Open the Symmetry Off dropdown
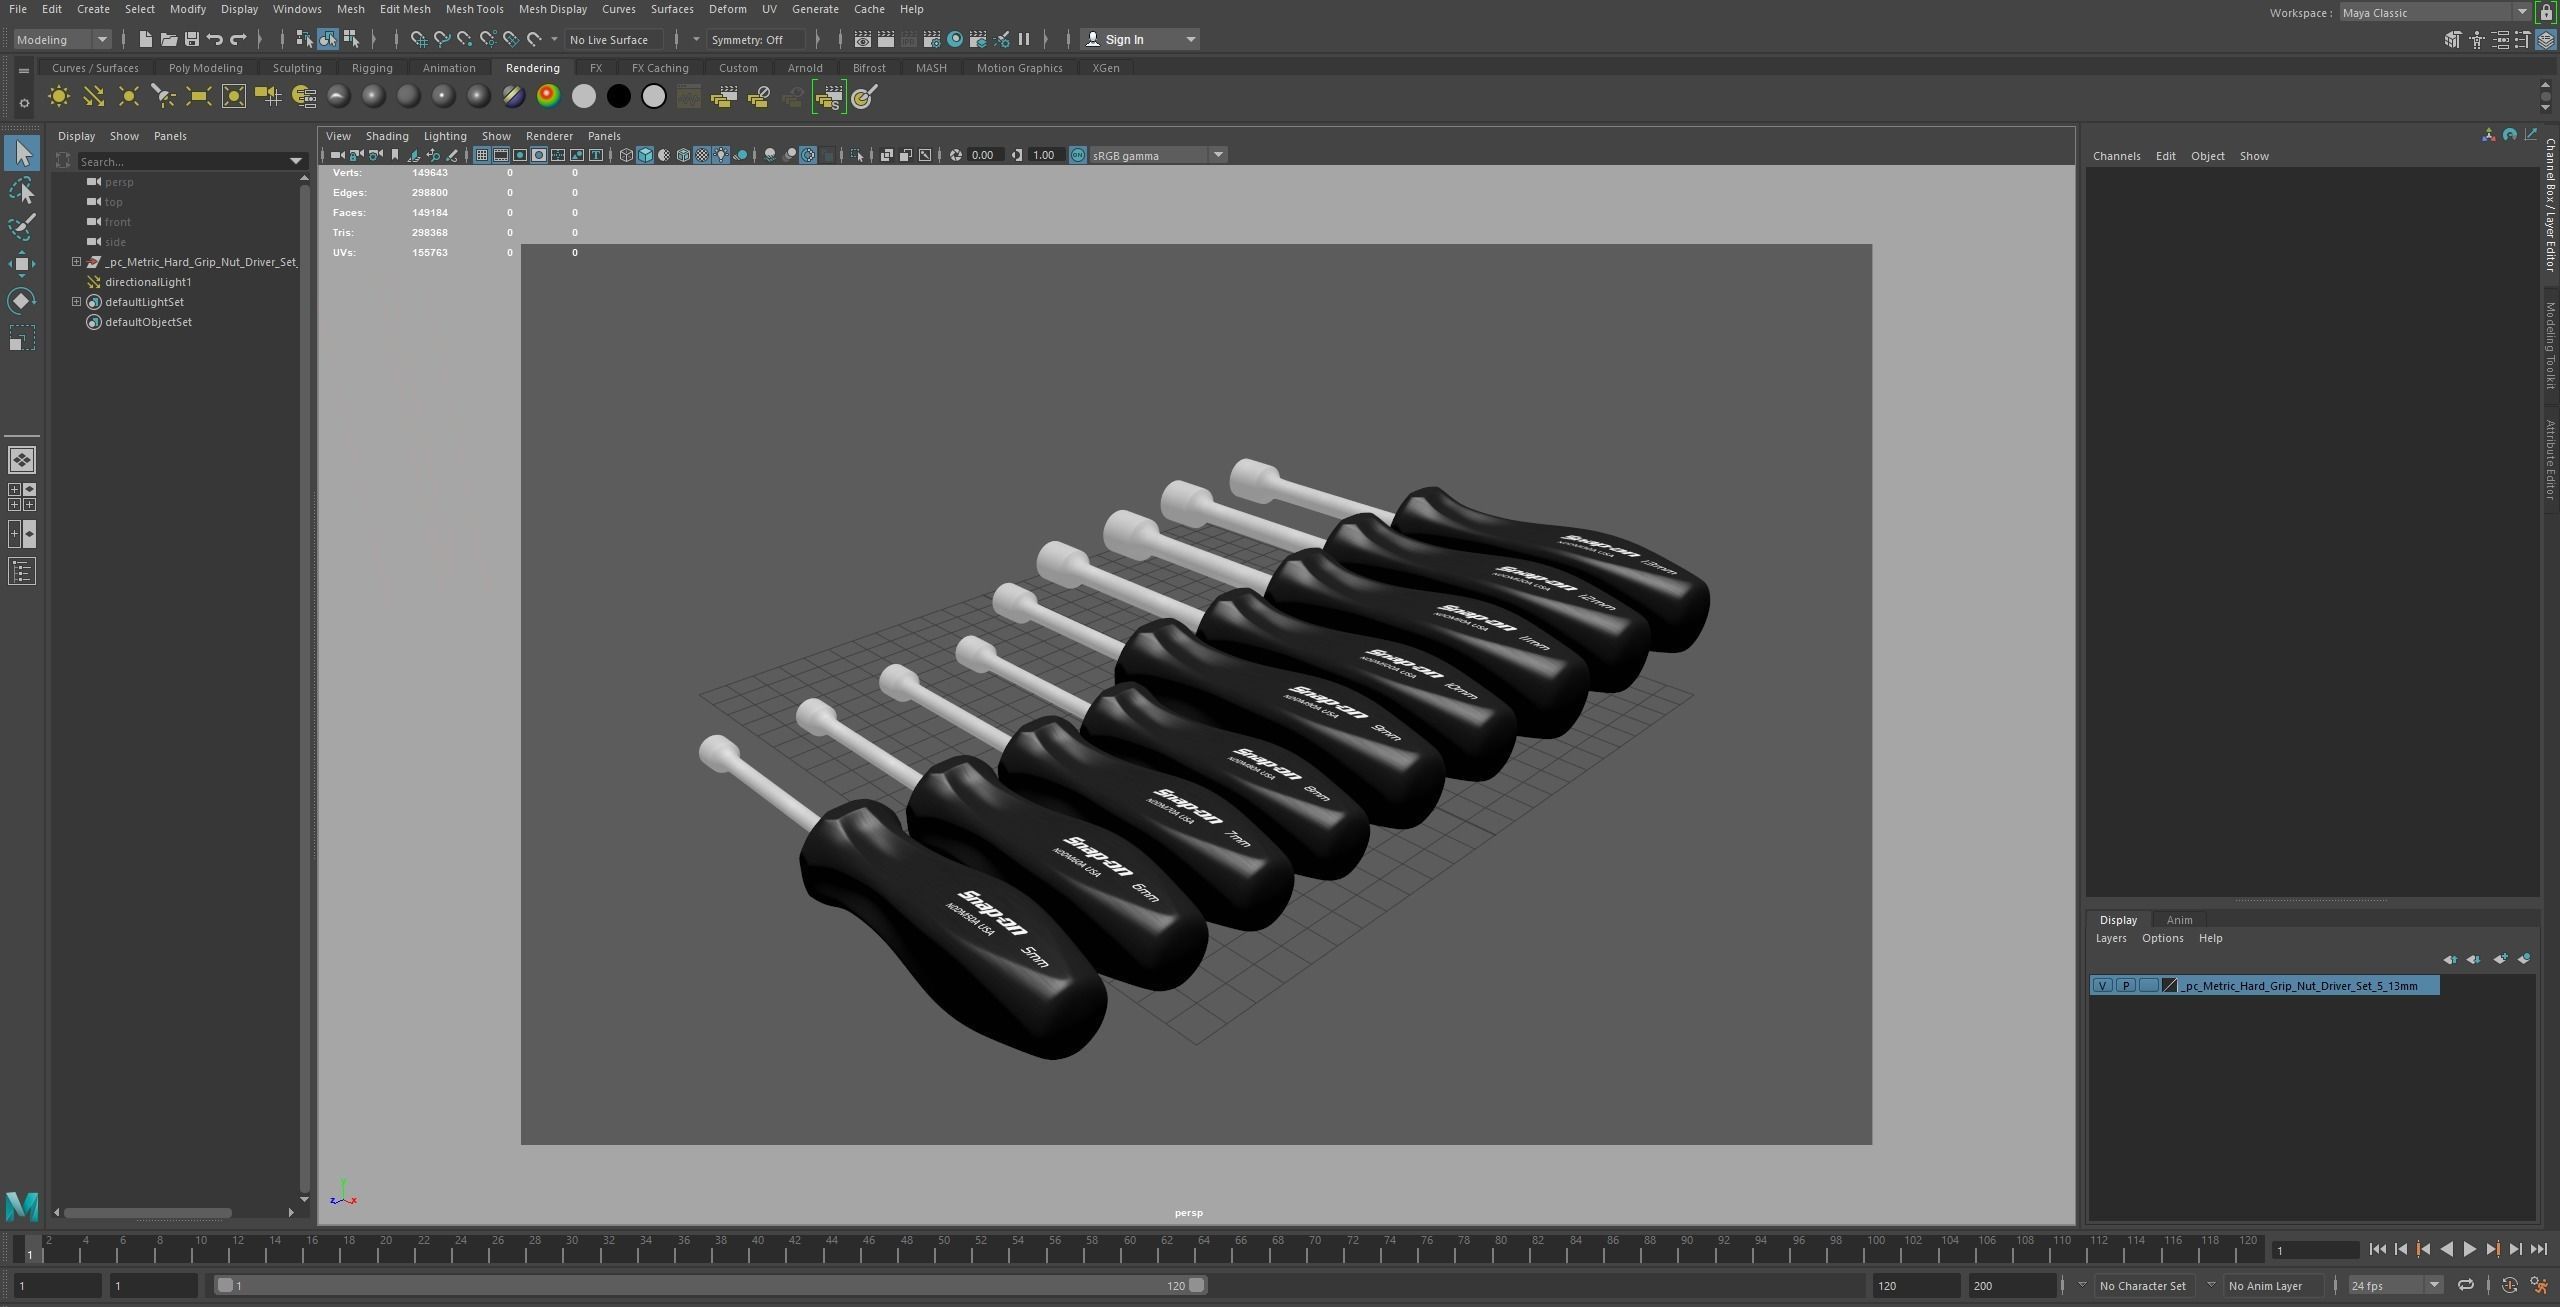2560x1307 pixels. 757,39
